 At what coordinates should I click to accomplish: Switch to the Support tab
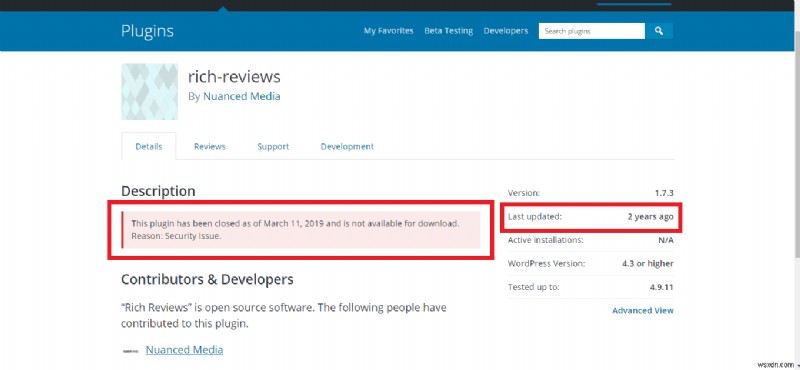point(273,146)
